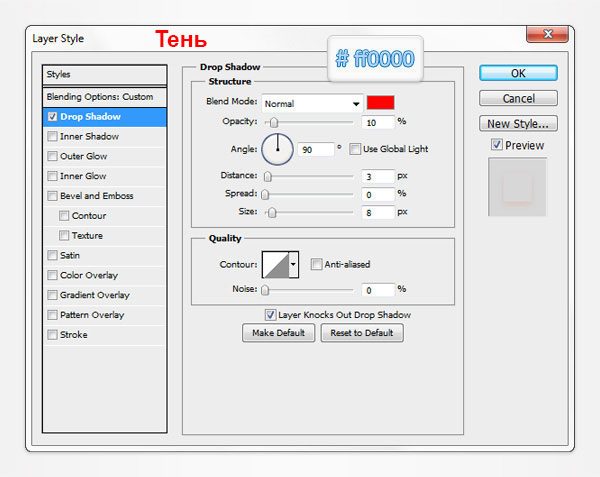600x477 pixels.
Task: Click the Noise slider handle
Action: click(265, 290)
